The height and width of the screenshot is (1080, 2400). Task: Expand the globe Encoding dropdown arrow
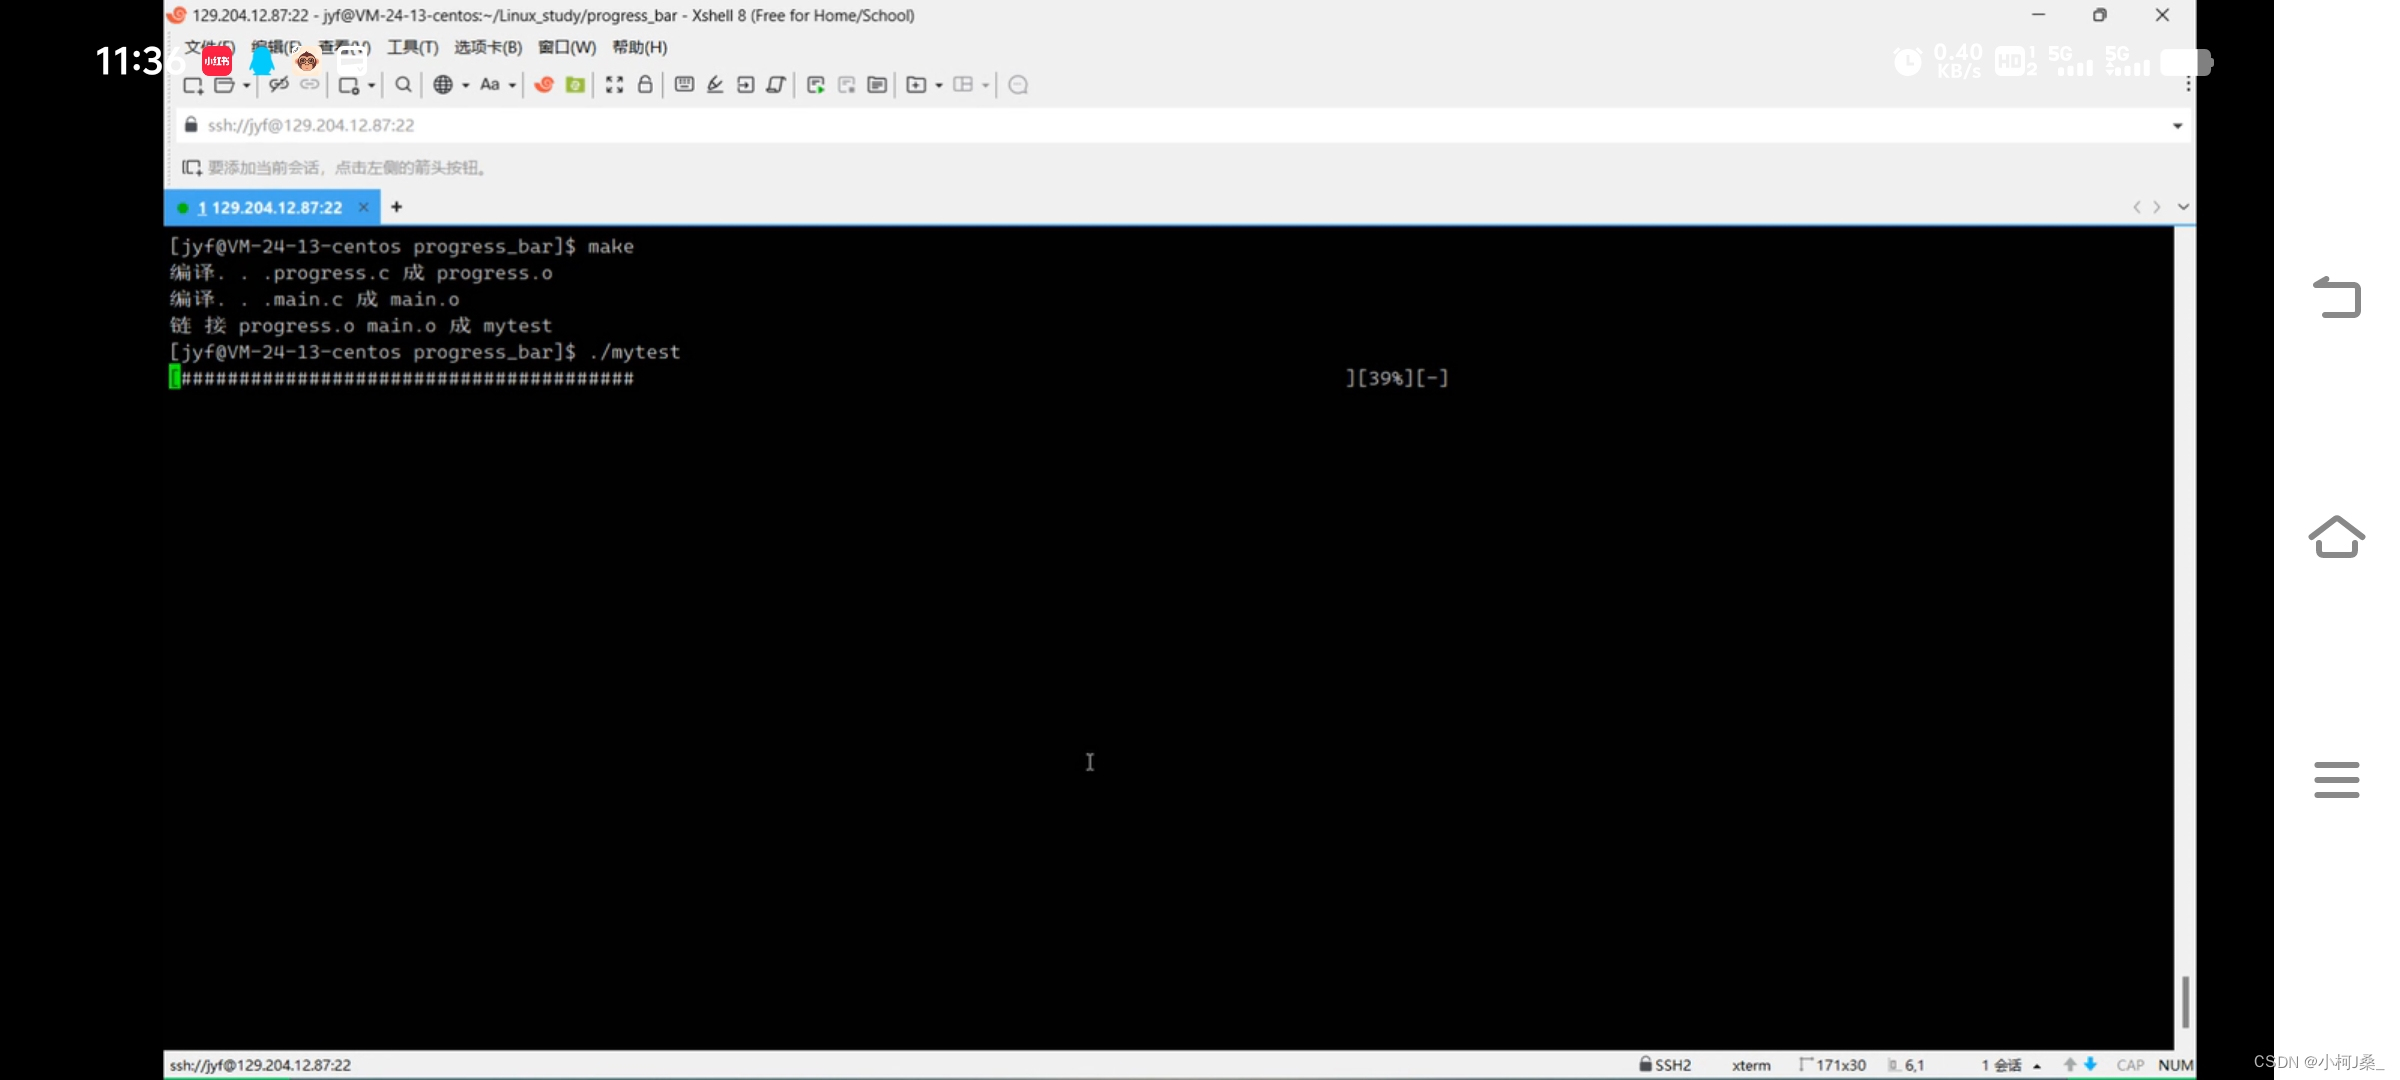(465, 85)
